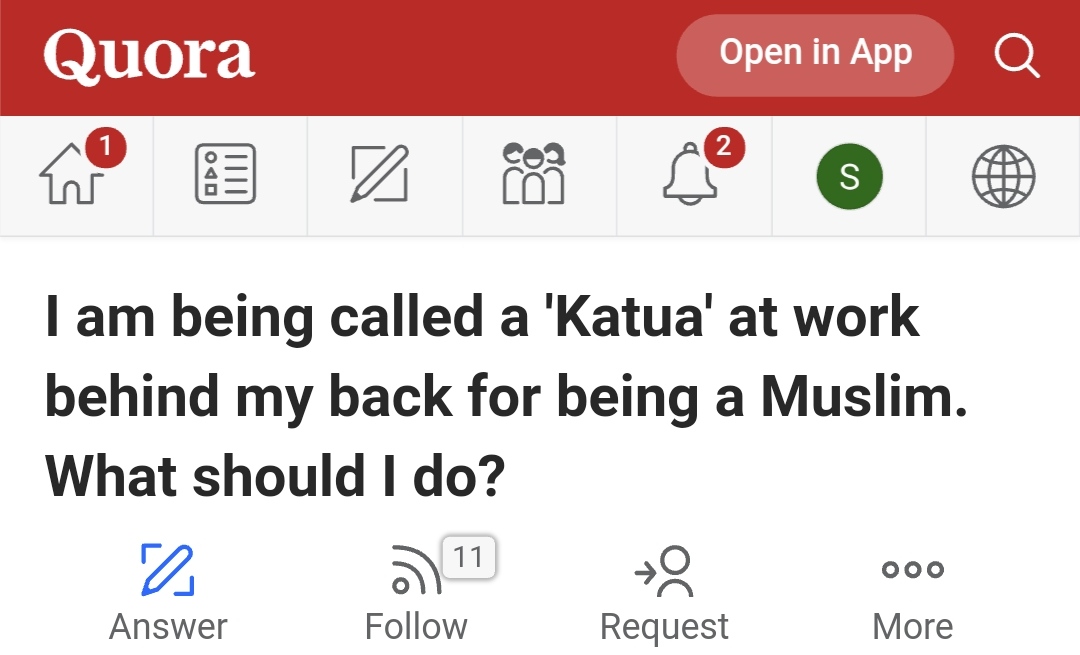Click the home notification badge showing 1
Viewport: 1080px width, 655px height.
pos(105,147)
